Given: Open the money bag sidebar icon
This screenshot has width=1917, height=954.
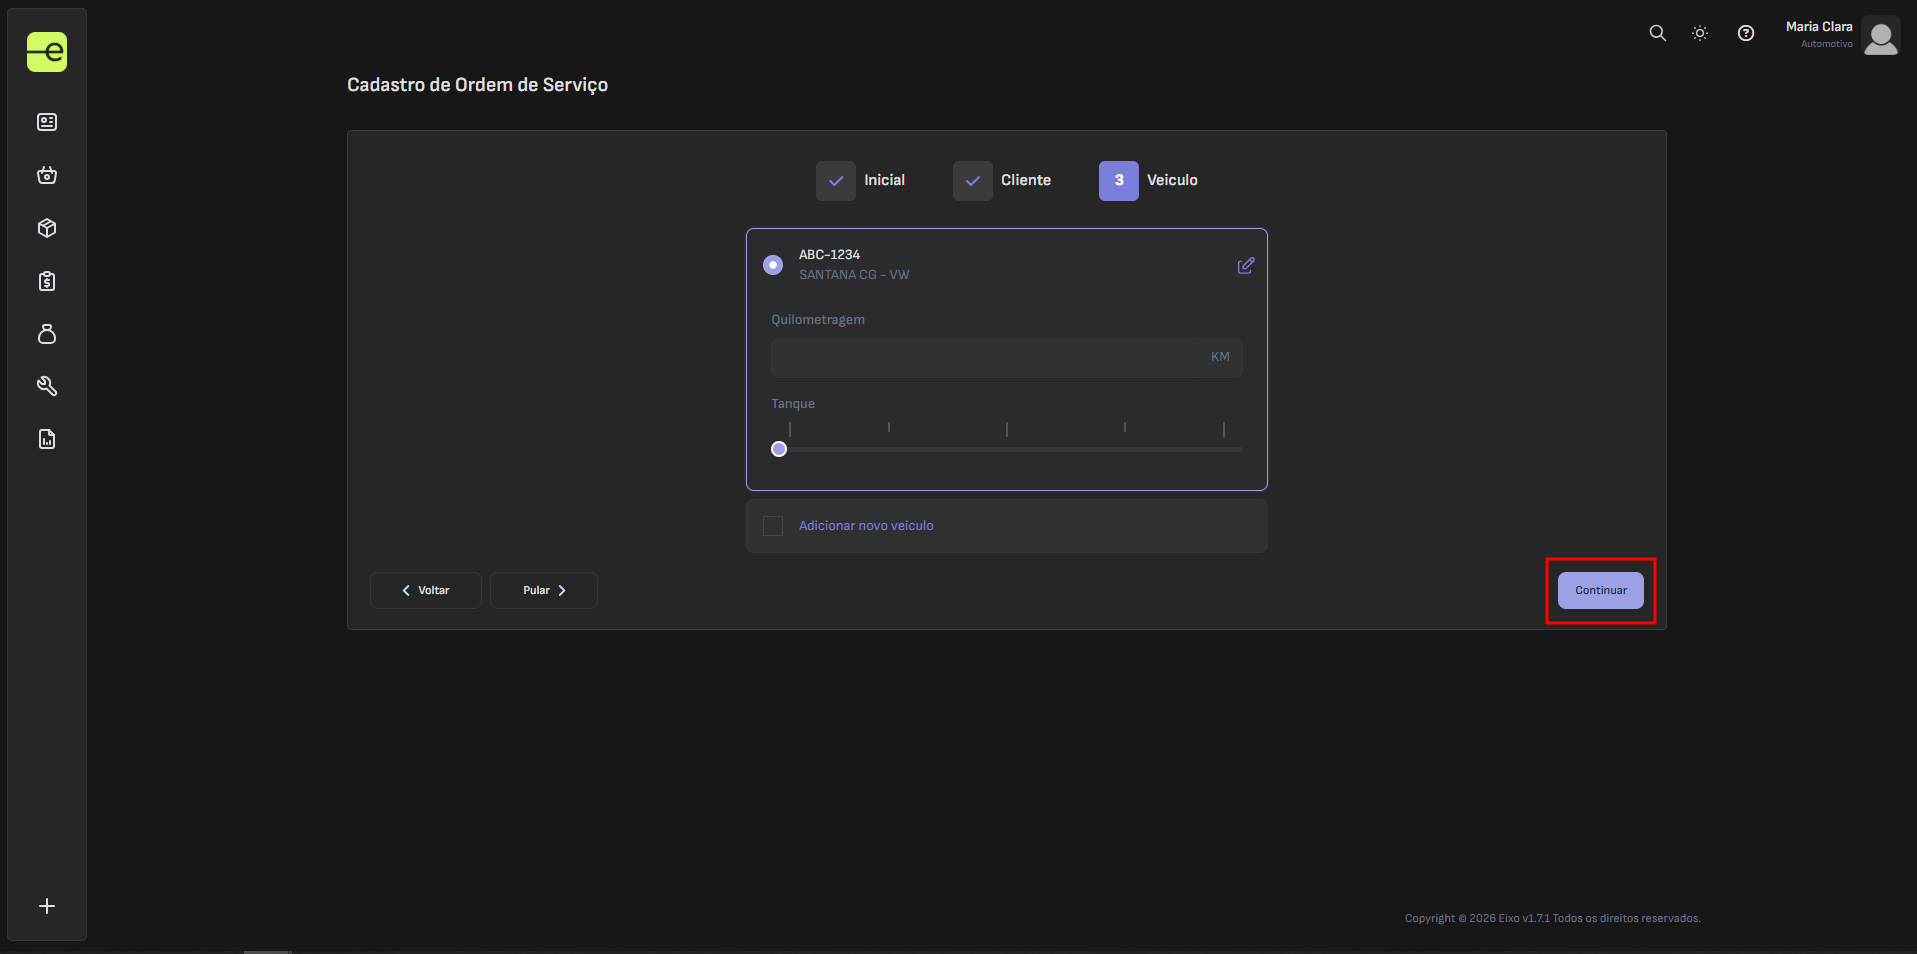Looking at the screenshot, I should [47, 334].
